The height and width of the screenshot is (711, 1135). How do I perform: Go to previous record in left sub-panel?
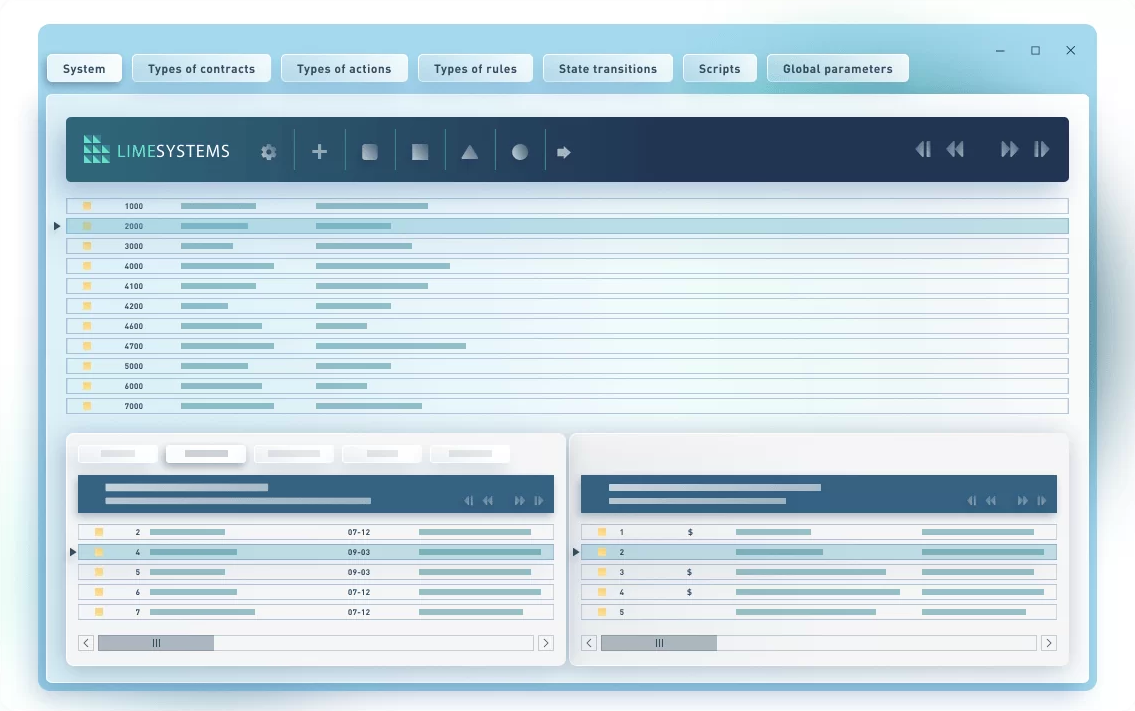pos(488,500)
